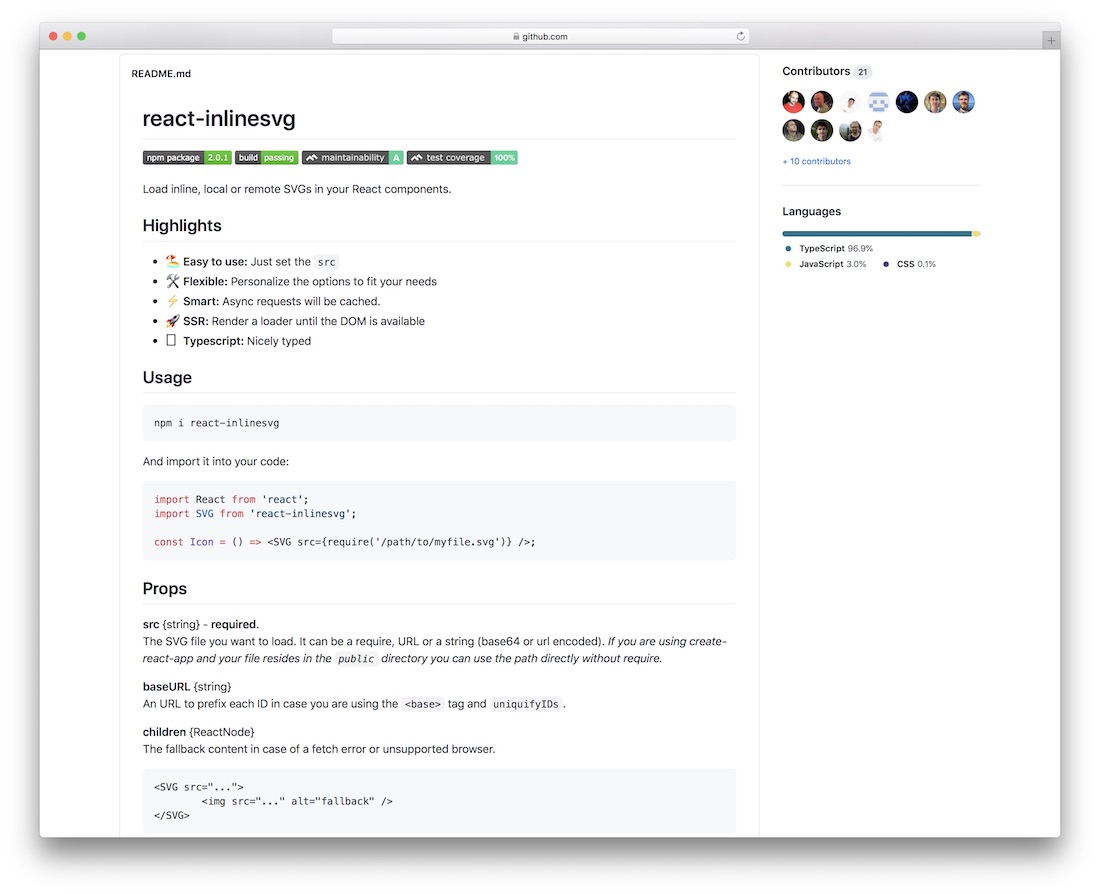Image resolution: width=1100 pixels, height=894 pixels.
Task: Click the '<img src="..." alt="fallback" />' code line
Action: 297,801
